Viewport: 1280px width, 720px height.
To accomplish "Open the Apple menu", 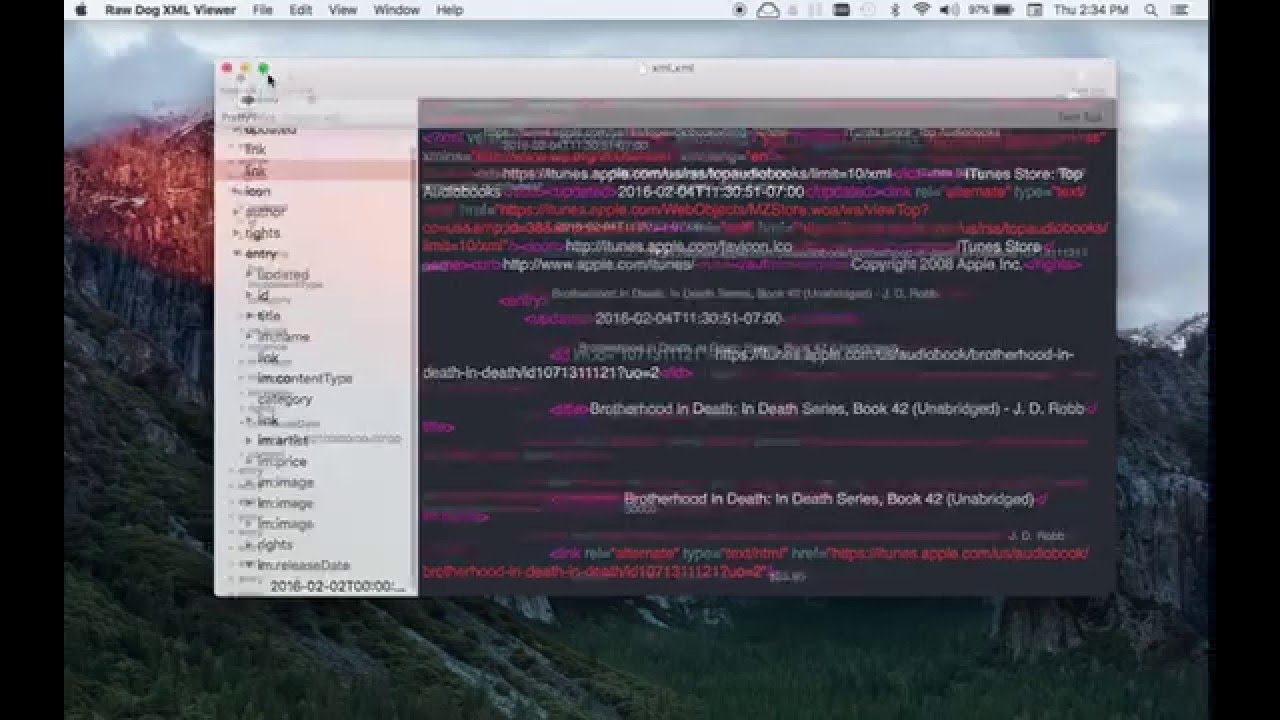I will click(x=81, y=10).
